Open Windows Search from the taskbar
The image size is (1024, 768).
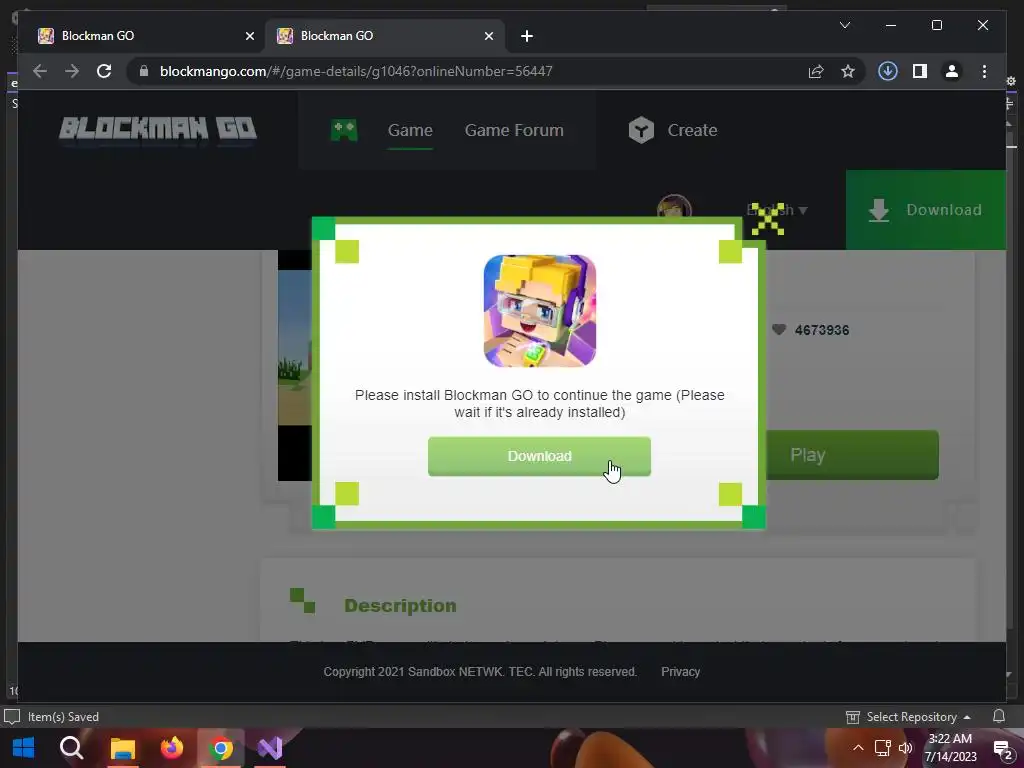pos(72,748)
